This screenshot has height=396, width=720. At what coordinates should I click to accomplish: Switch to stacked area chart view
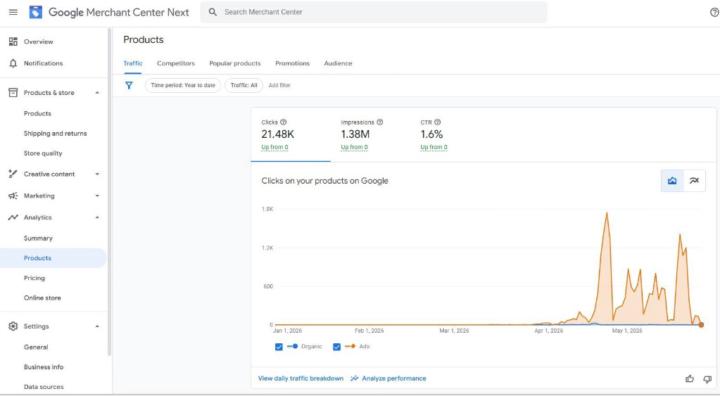point(672,181)
